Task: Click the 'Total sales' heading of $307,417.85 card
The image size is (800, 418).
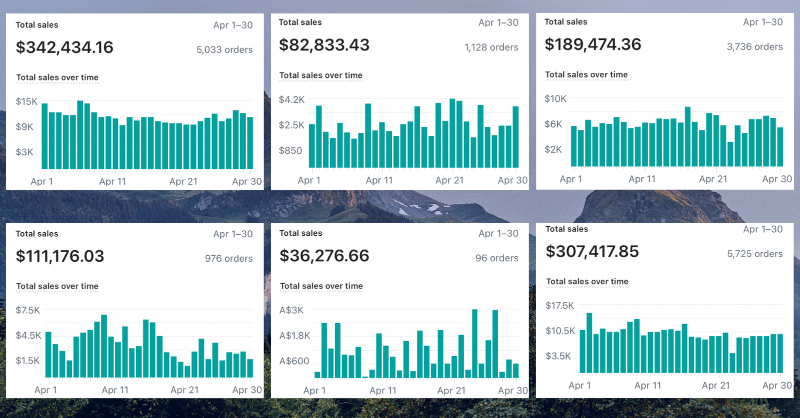Action: click(567, 229)
